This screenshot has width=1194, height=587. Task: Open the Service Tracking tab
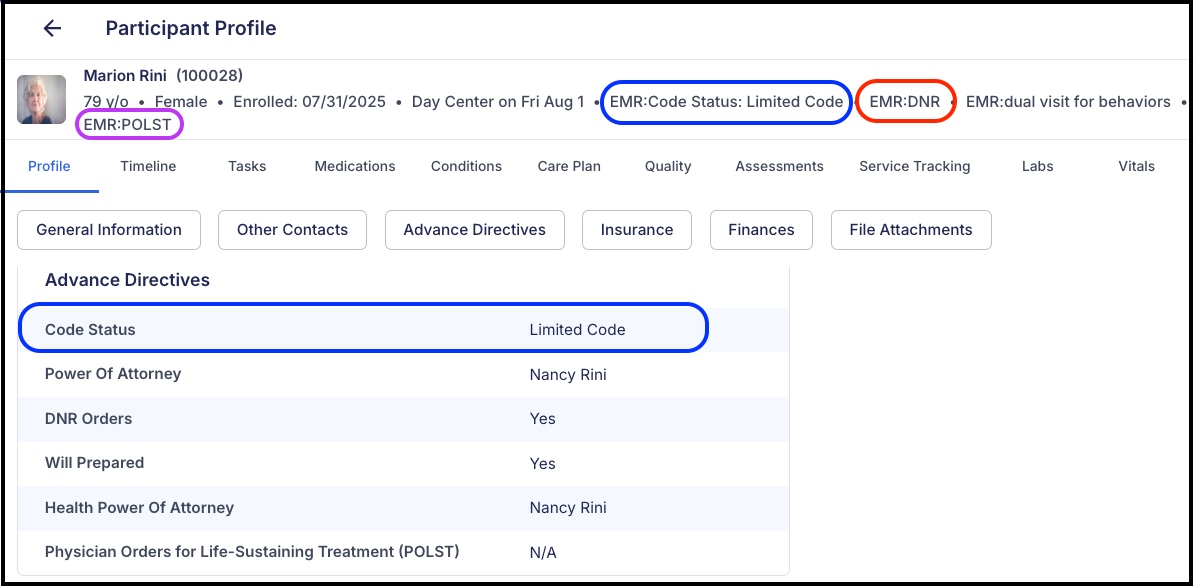point(915,166)
